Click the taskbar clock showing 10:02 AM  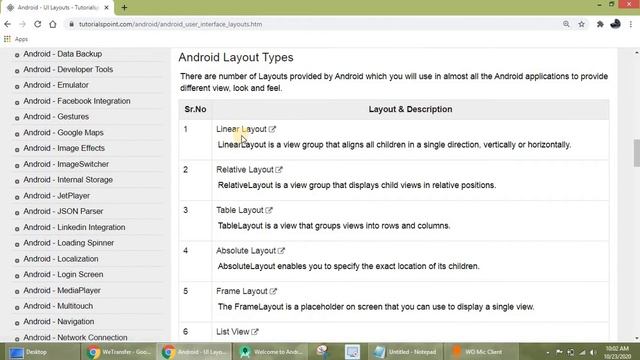(x=617, y=352)
